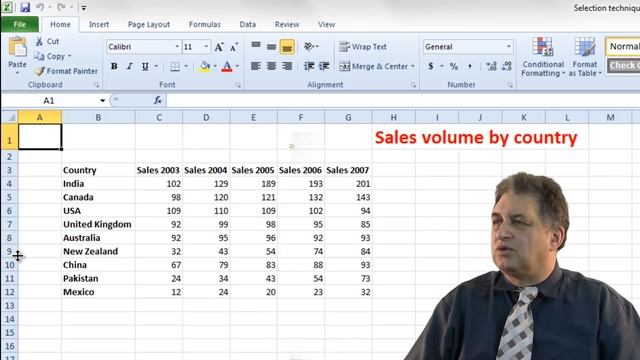Click in the formula bar input
The height and width of the screenshot is (360, 640).
pyautogui.click(x=402, y=100)
